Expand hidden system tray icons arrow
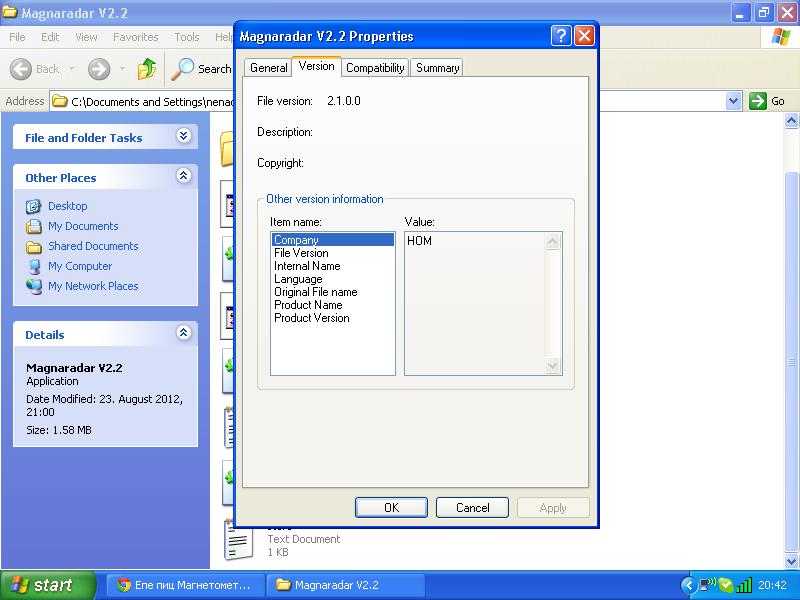 [x=688, y=585]
